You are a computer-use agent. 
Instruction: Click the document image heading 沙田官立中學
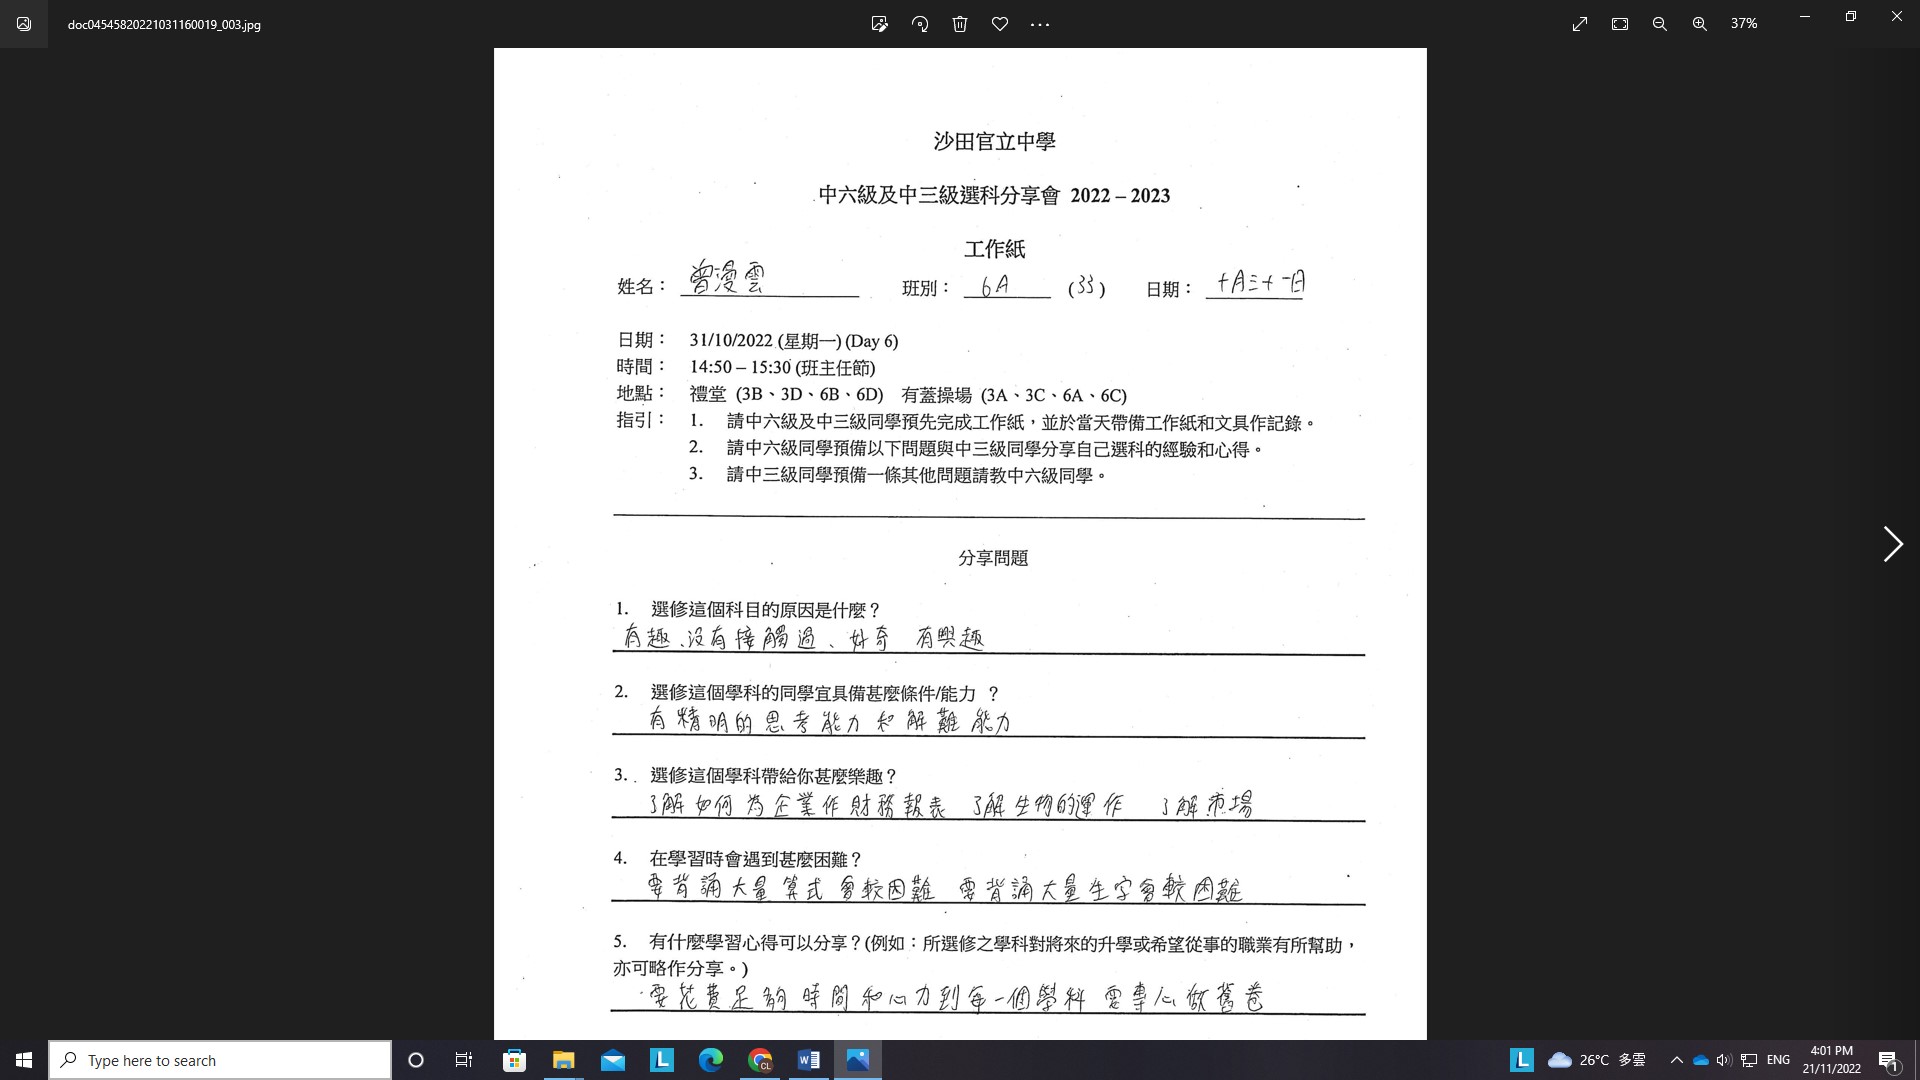tap(994, 142)
